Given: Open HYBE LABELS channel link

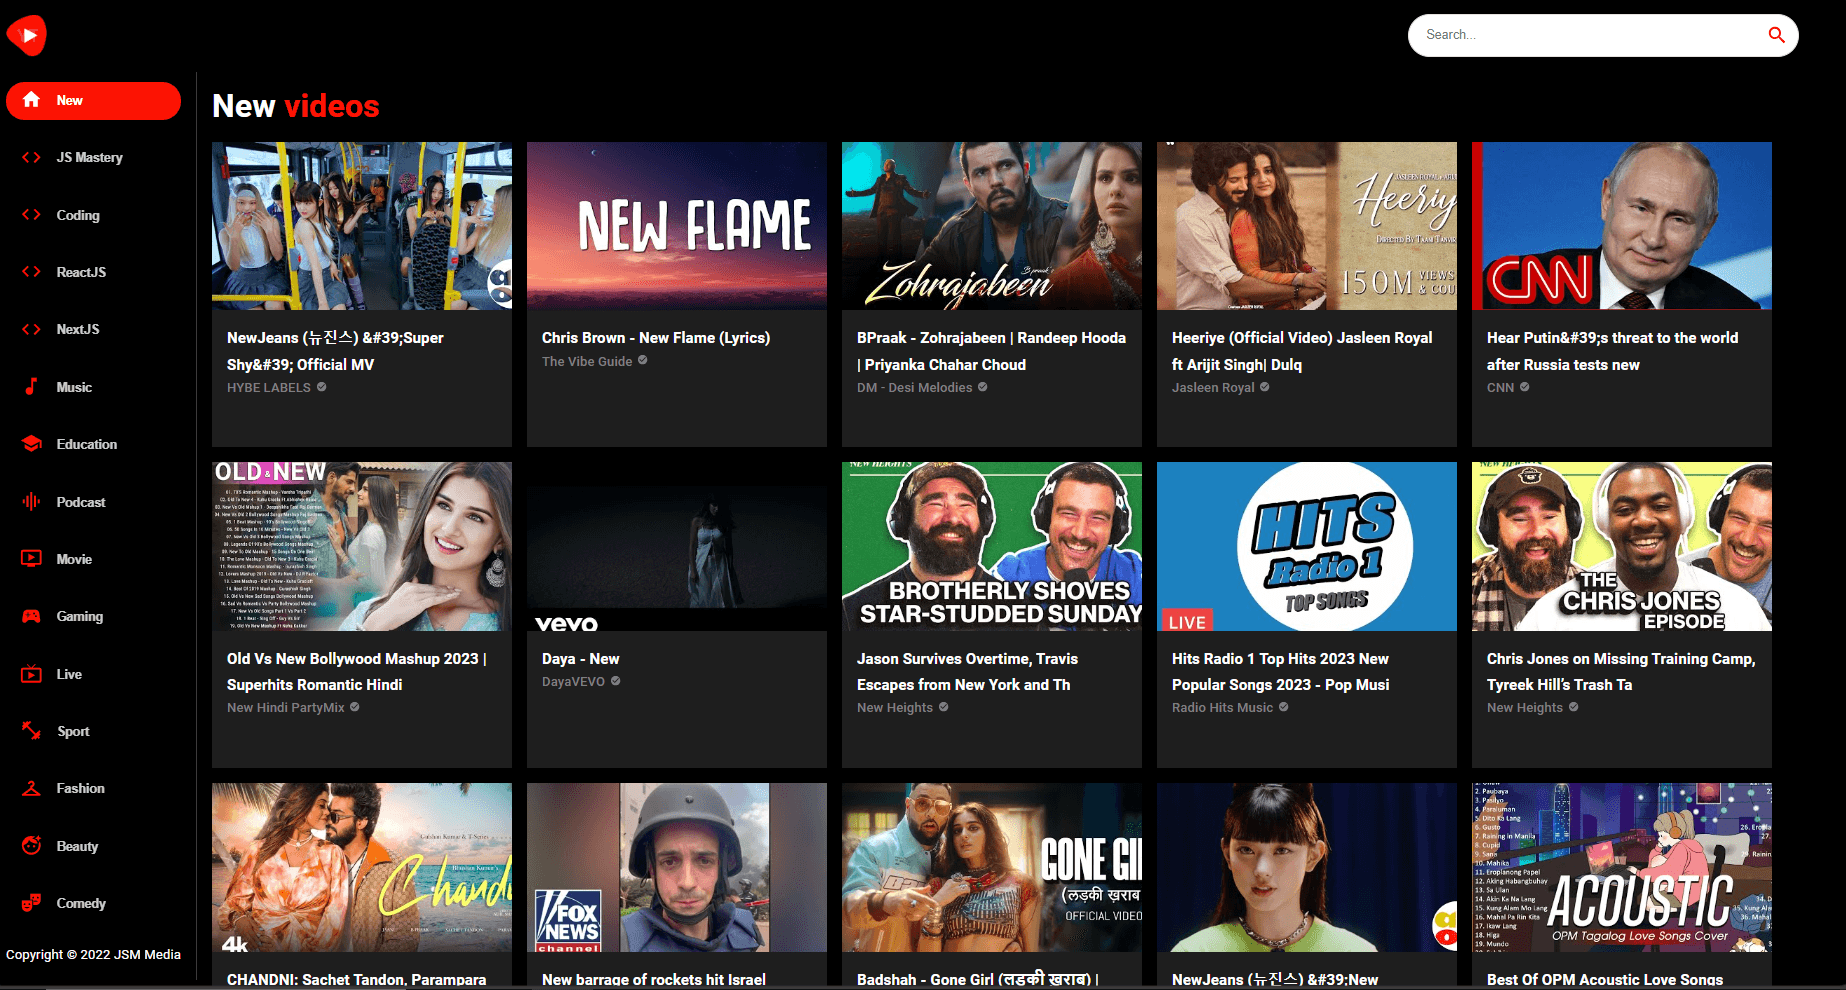Looking at the screenshot, I should coord(269,388).
